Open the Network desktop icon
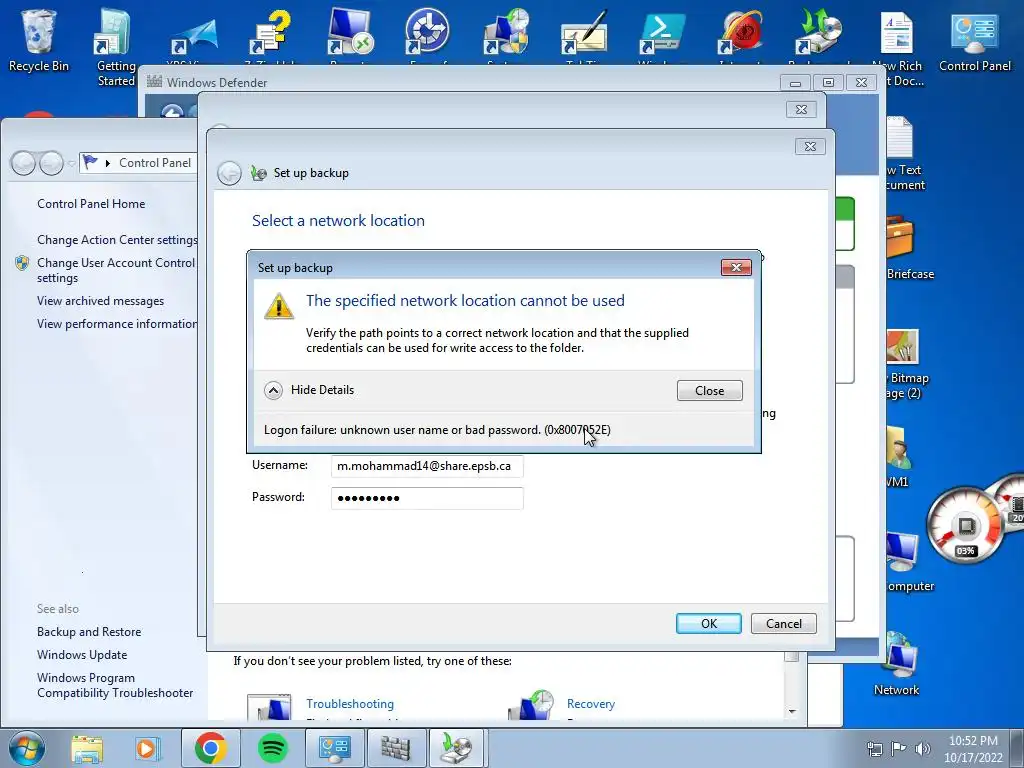 (897, 663)
